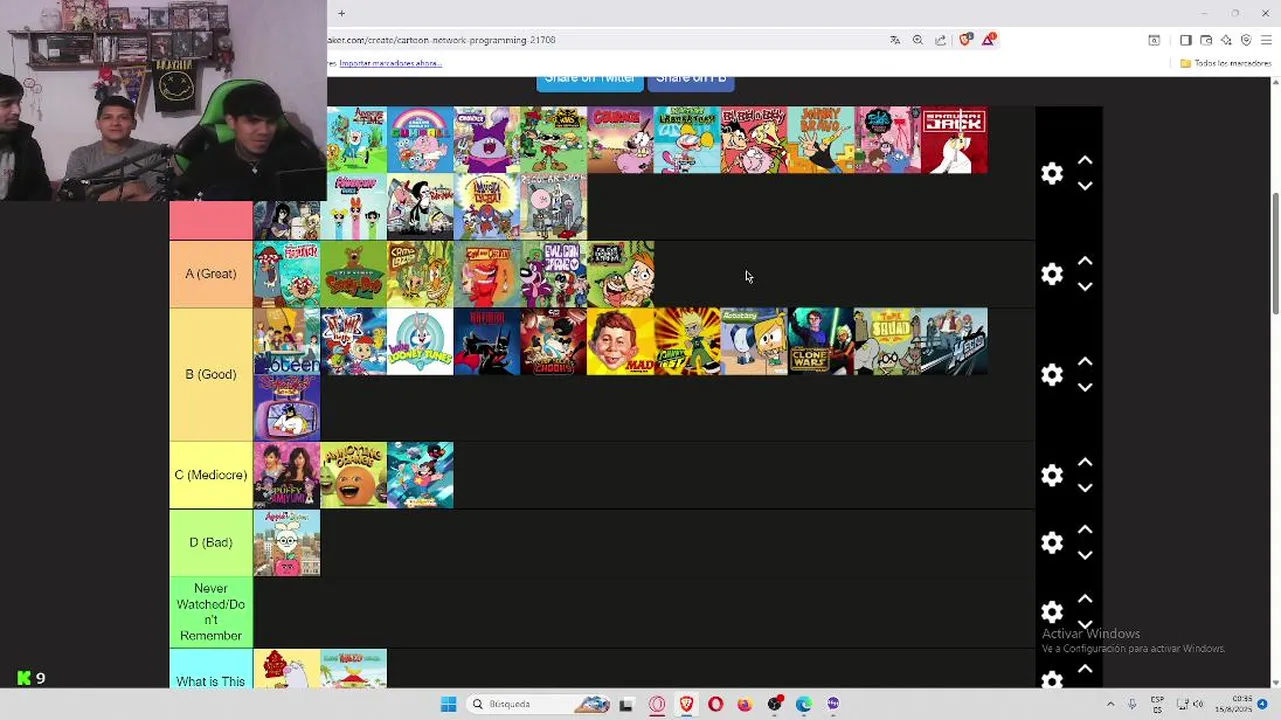Select the Time Squad thumbnail
The image size is (1281, 720).
click(x=888, y=341)
